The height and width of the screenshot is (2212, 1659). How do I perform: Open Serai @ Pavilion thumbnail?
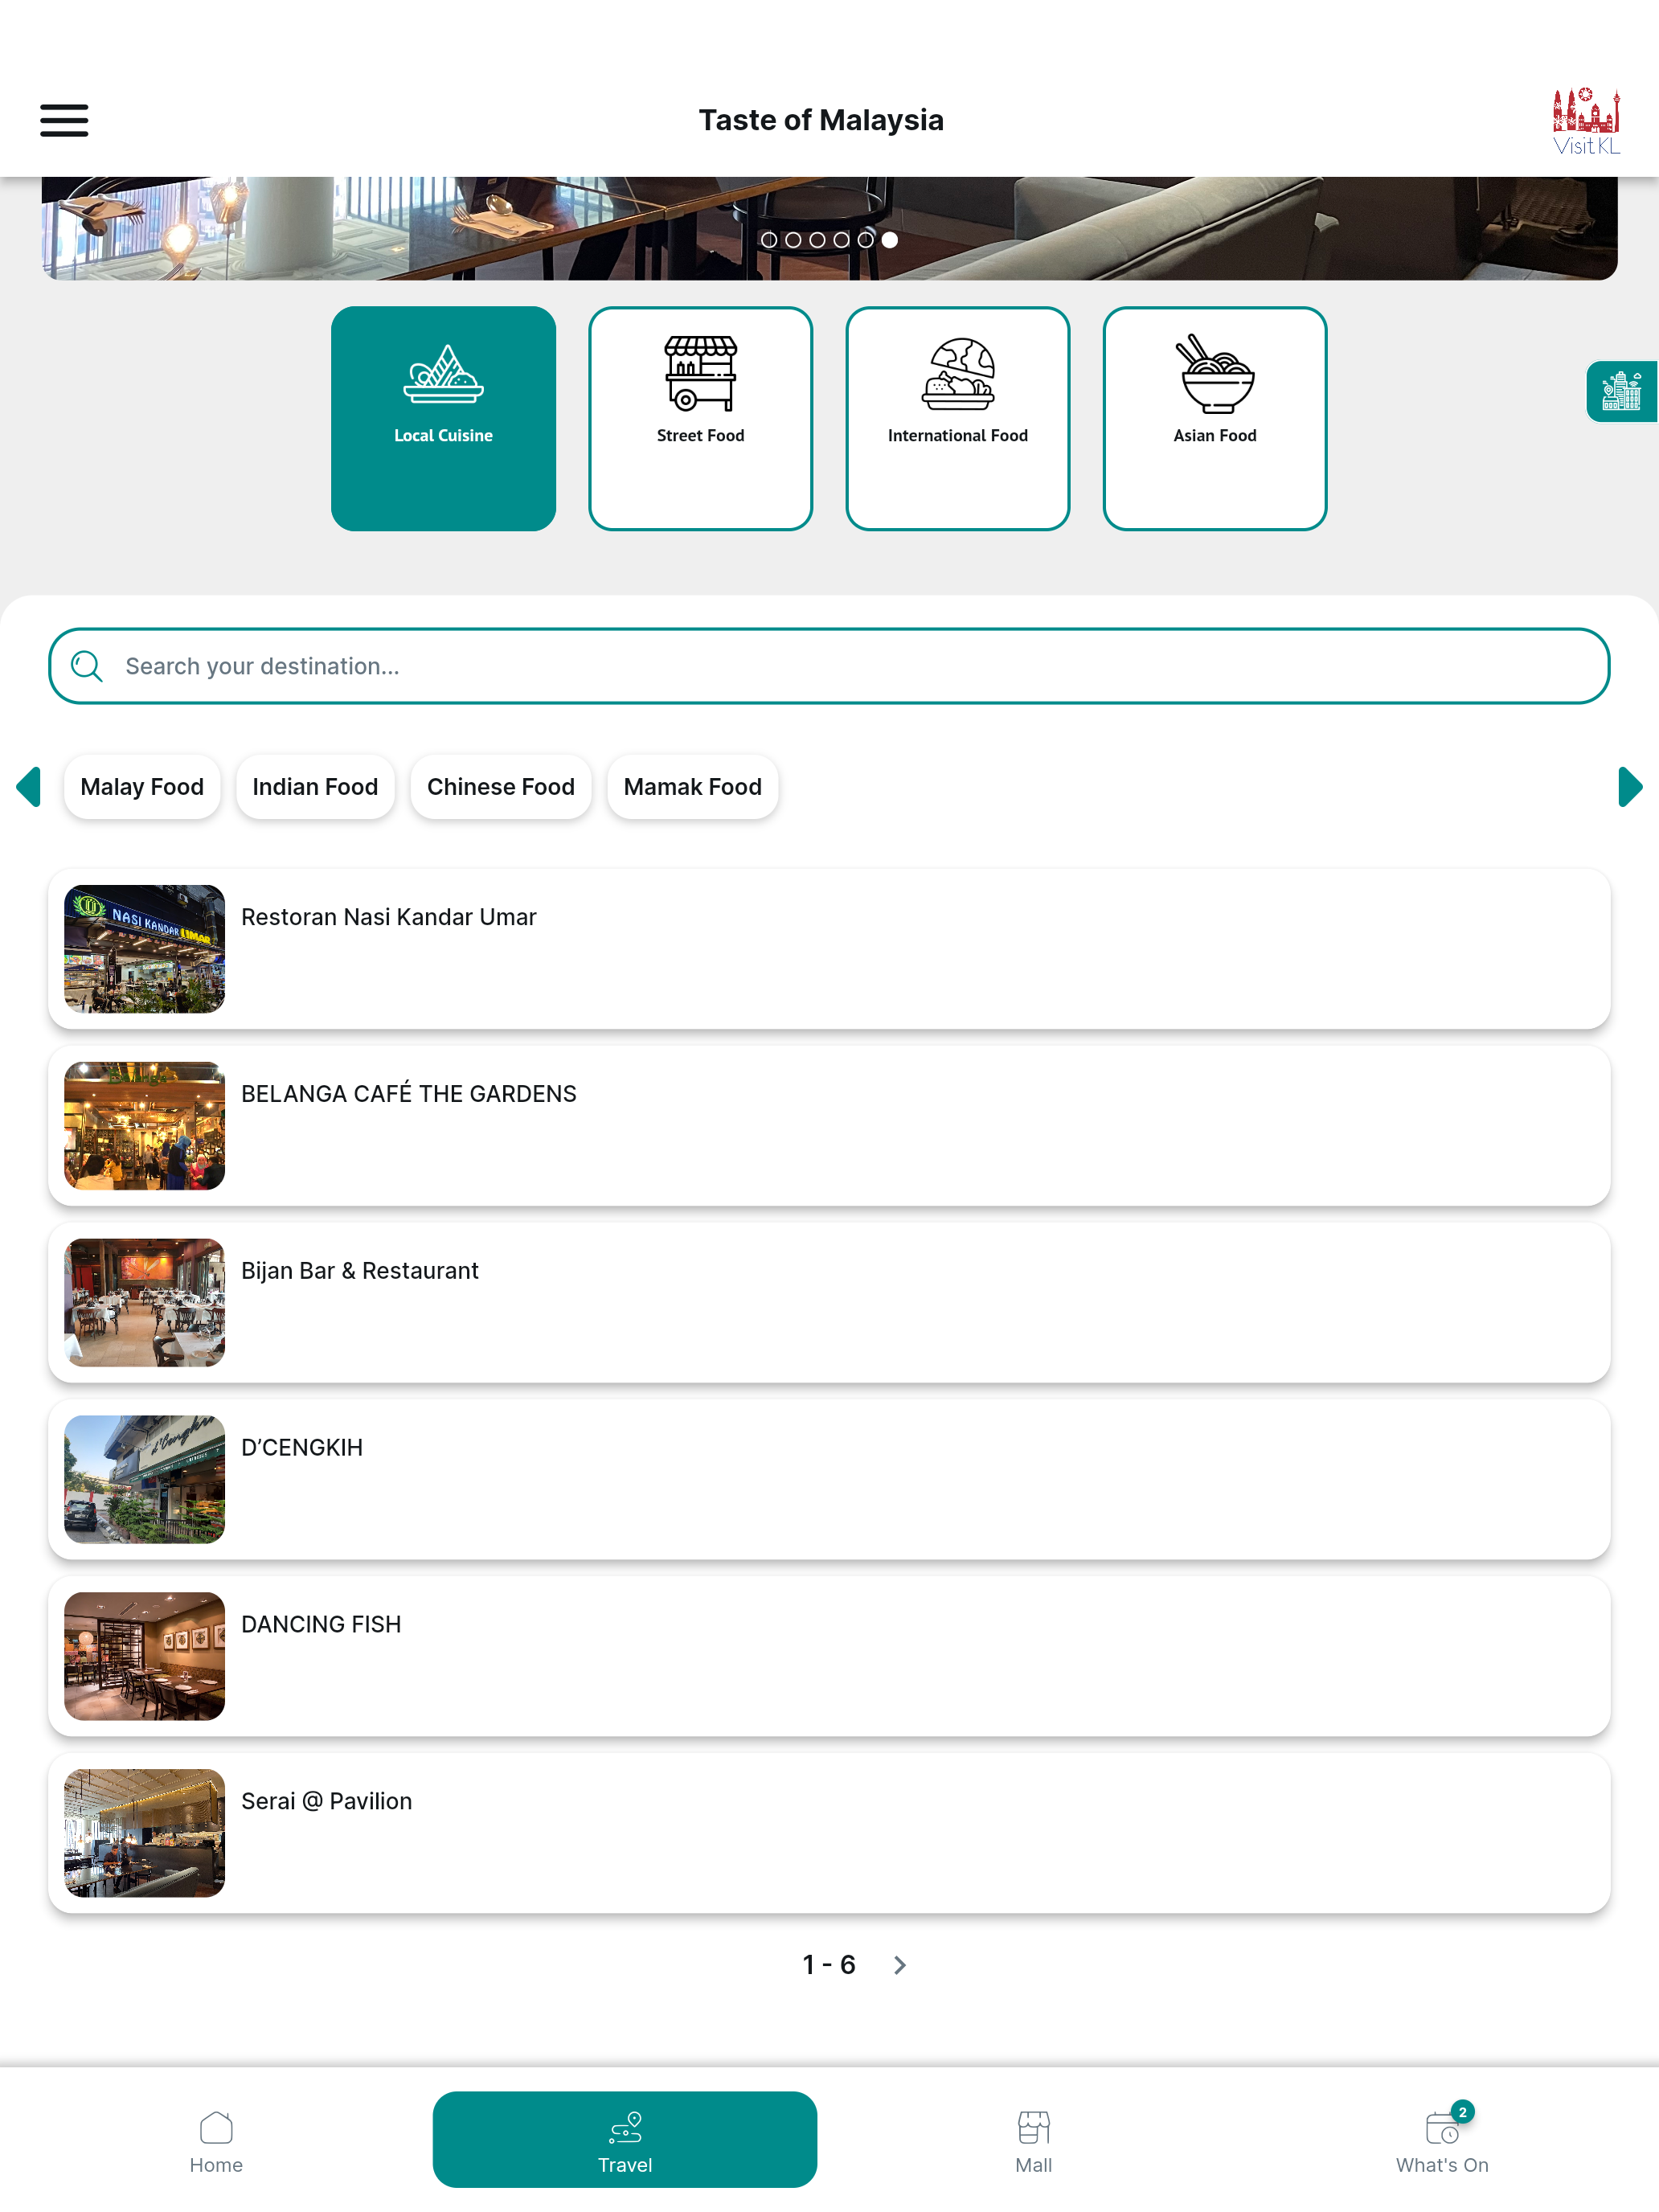pos(145,1834)
